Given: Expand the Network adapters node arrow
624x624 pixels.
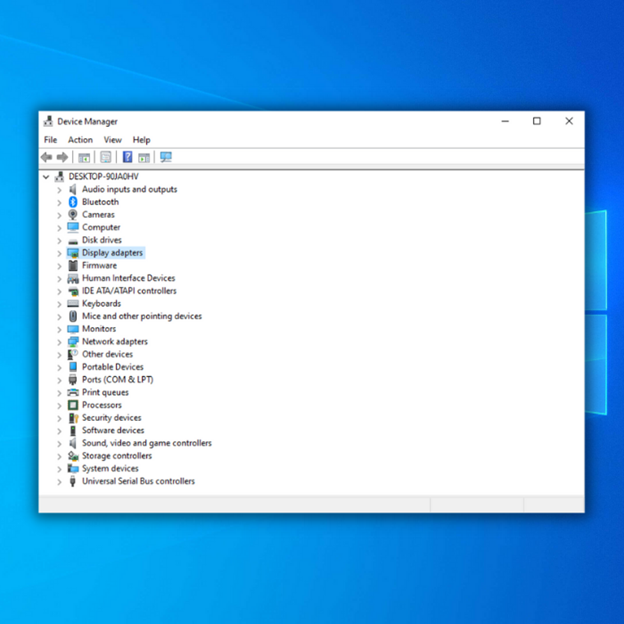Looking at the screenshot, I should pos(59,342).
